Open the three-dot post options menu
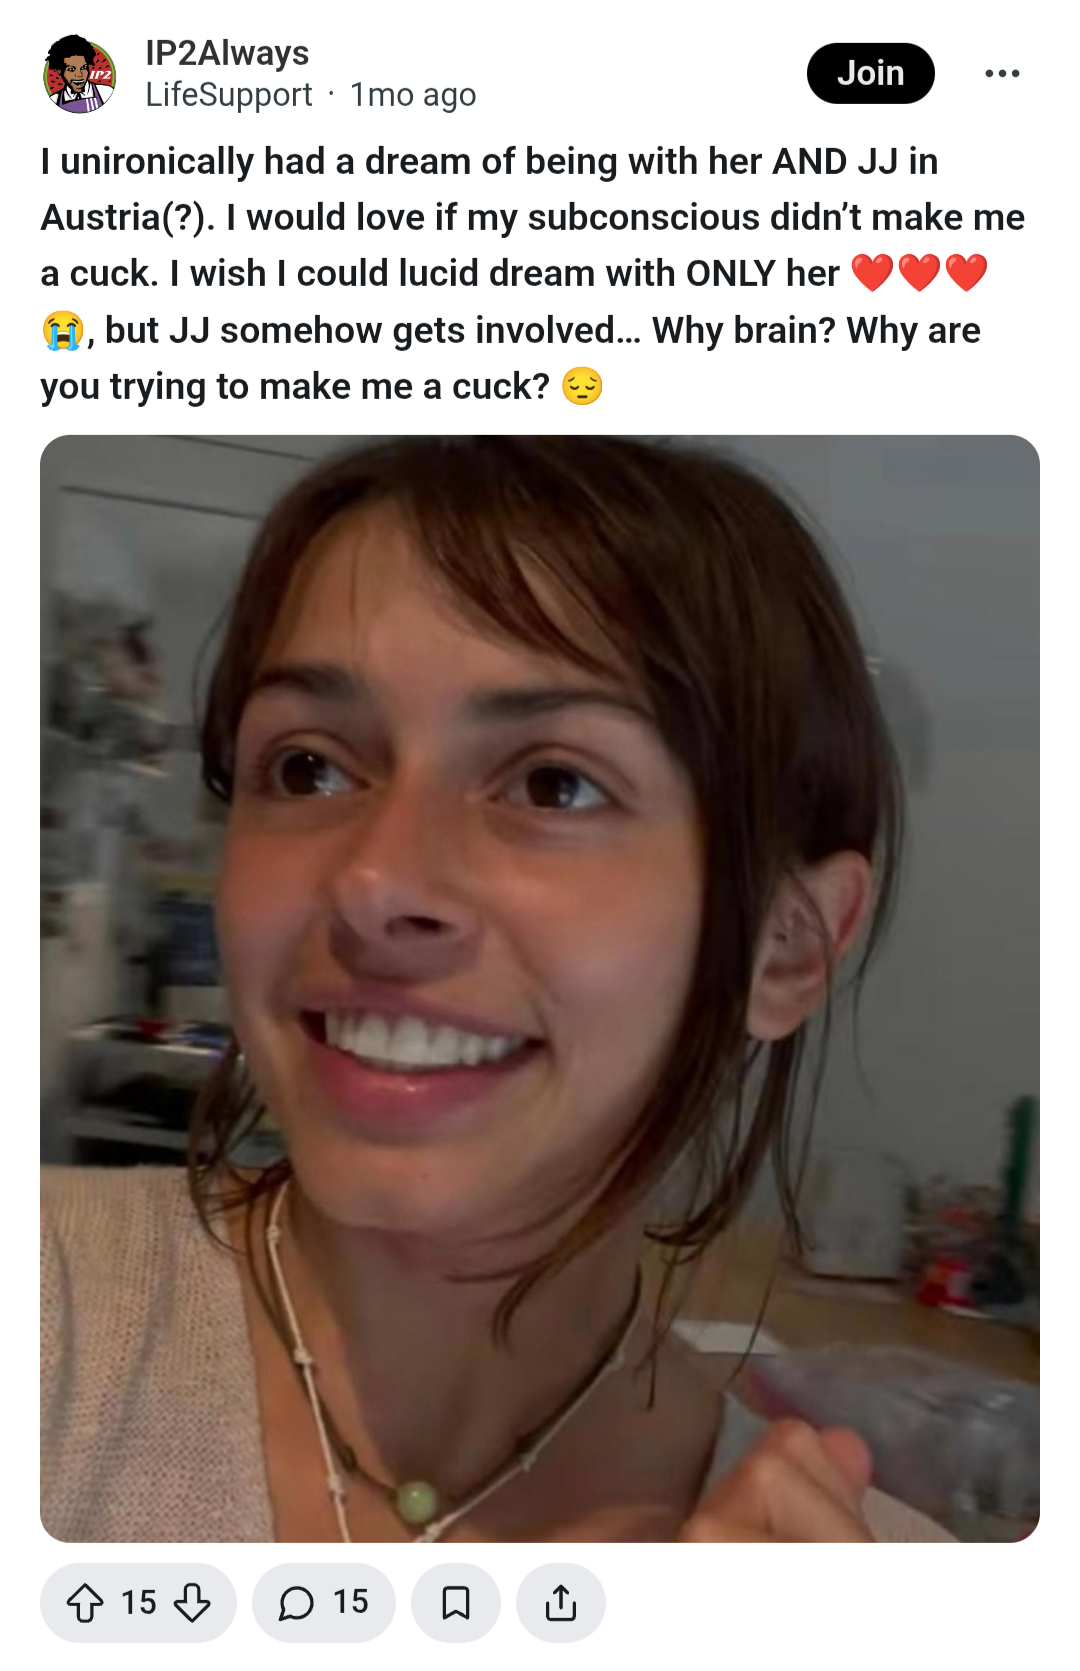This screenshot has height=1671, width=1080. (x=1002, y=73)
